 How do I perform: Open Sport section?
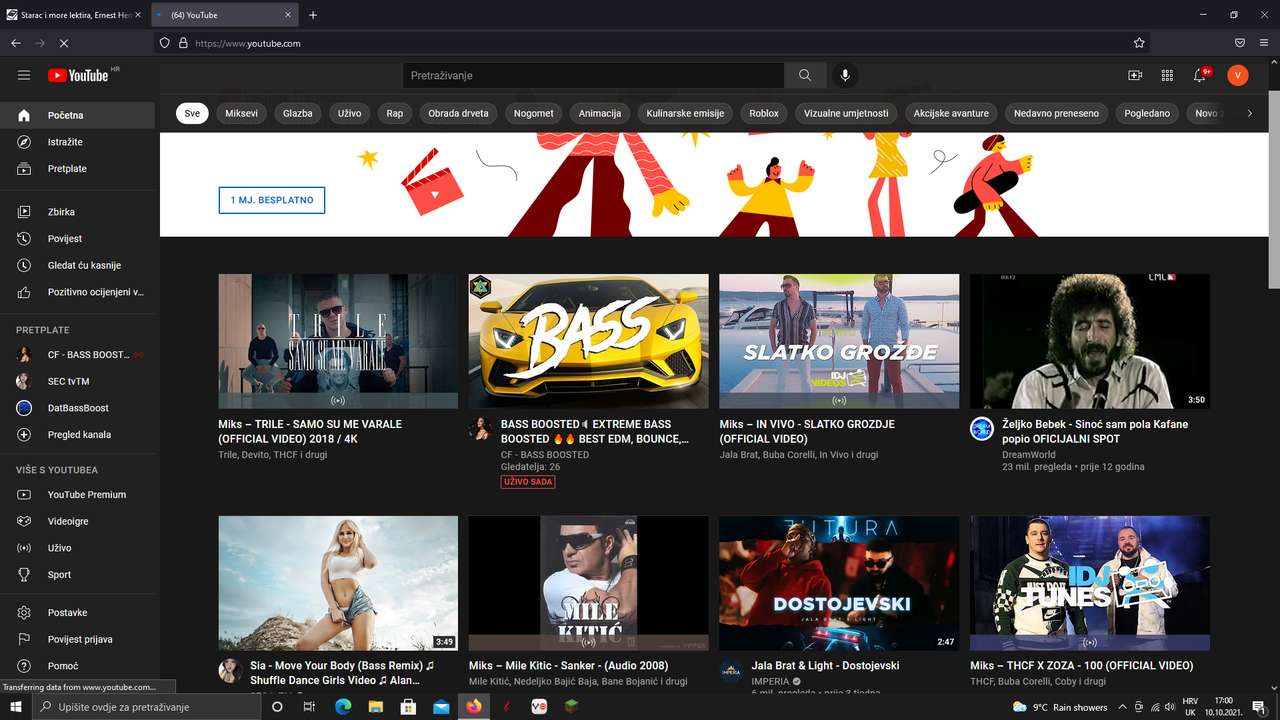[x=79, y=575]
